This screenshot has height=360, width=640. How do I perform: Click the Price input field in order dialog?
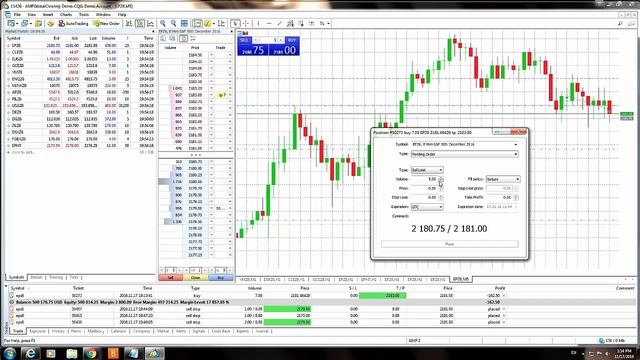(424, 188)
